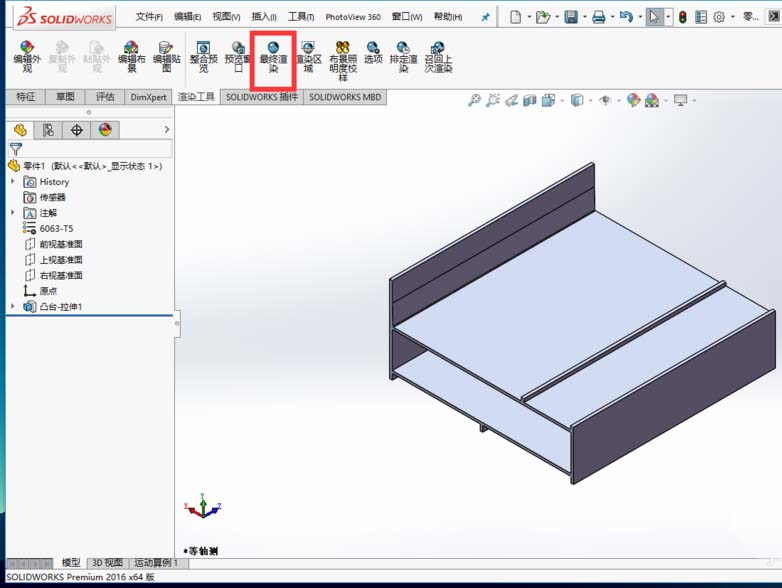Select the 运动算例 1 bottom tab
782x588 pixels.
click(x=156, y=563)
